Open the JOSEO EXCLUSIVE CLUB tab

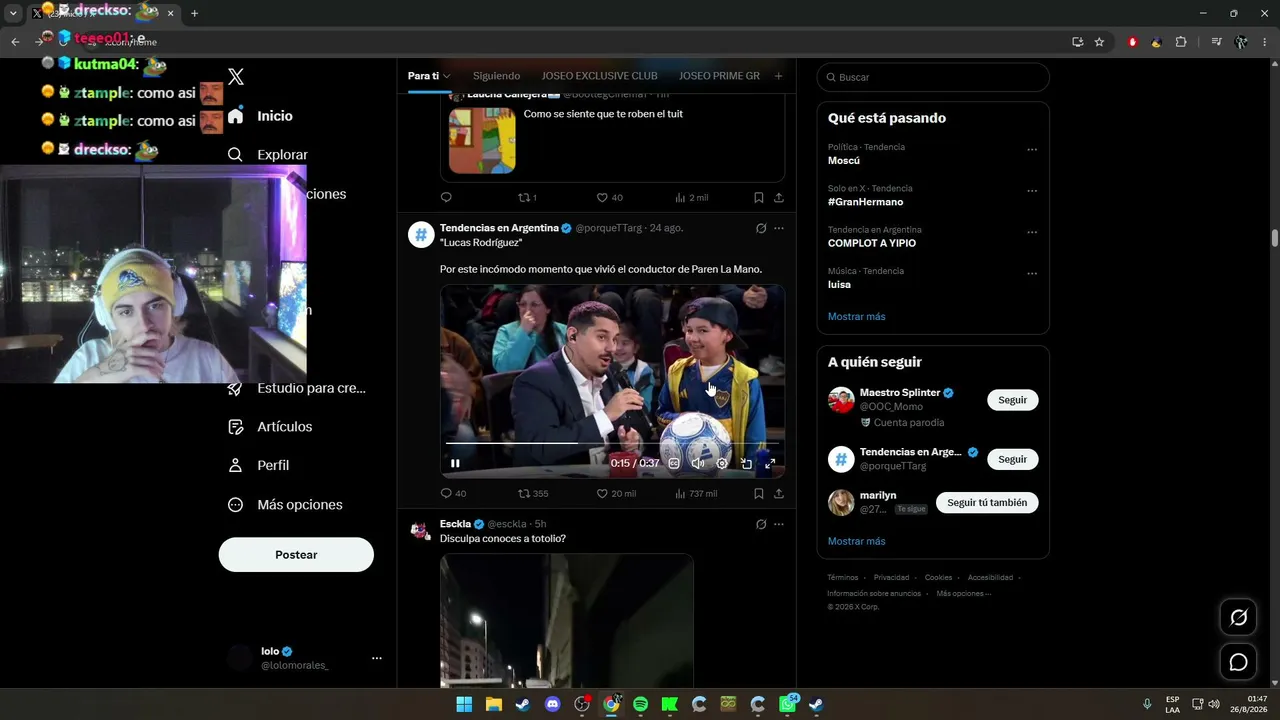(x=599, y=76)
